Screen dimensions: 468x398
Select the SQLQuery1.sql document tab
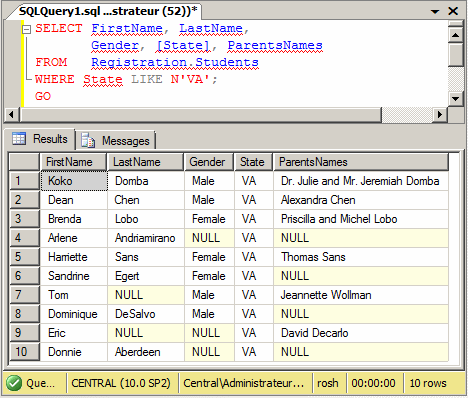[x=108, y=11]
